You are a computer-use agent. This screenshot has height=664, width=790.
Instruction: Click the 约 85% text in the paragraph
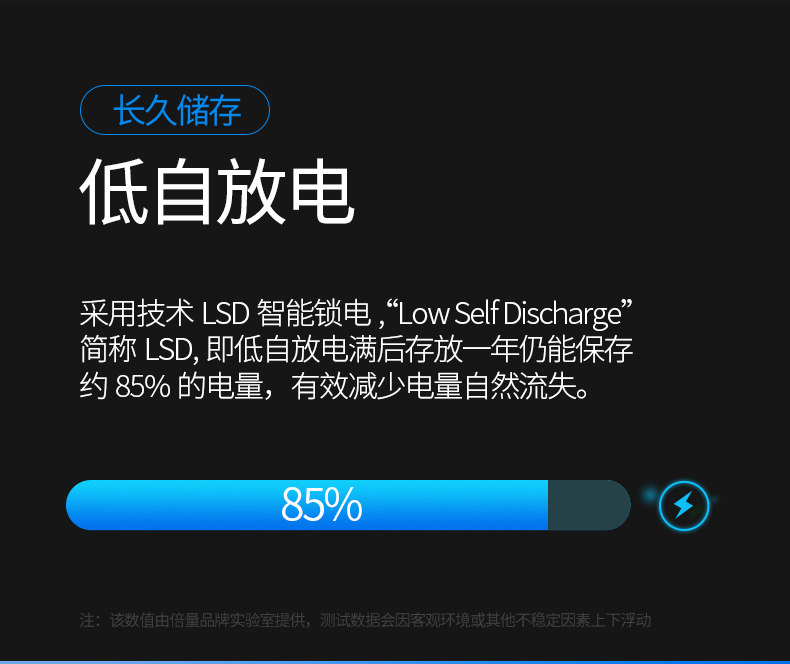pyautogui.click(x=125, y=386)
